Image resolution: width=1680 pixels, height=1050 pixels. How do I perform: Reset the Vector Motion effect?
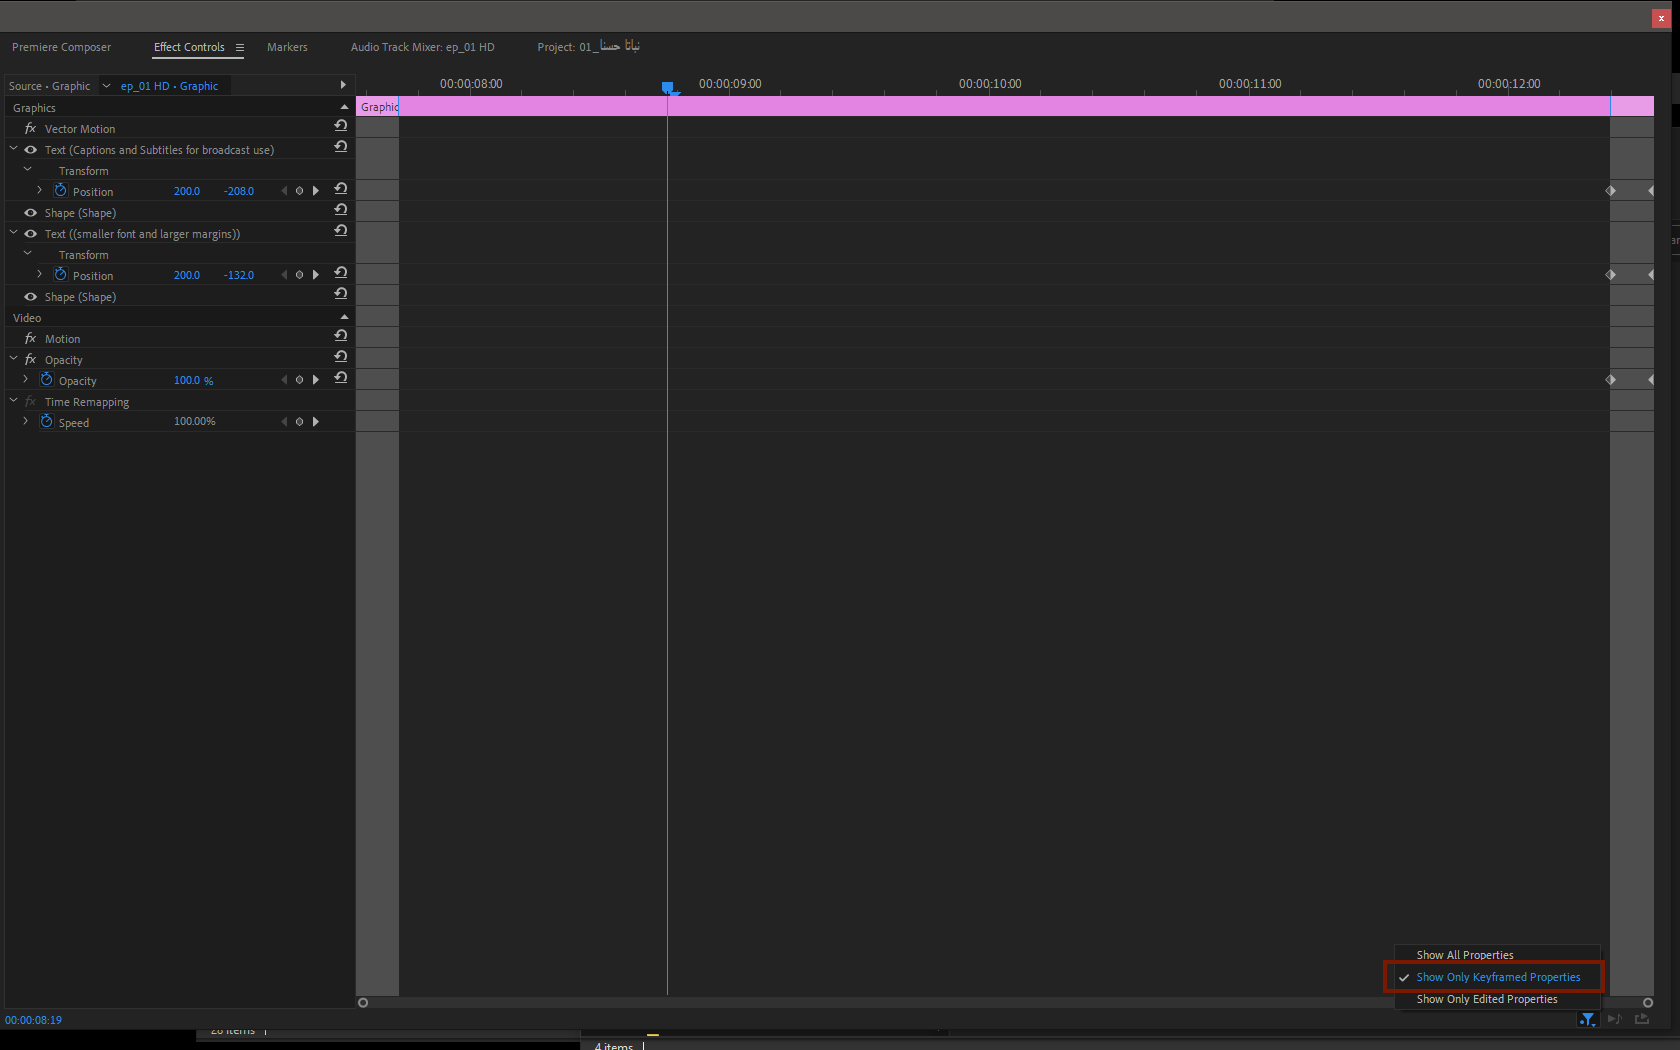coord(340,125)
